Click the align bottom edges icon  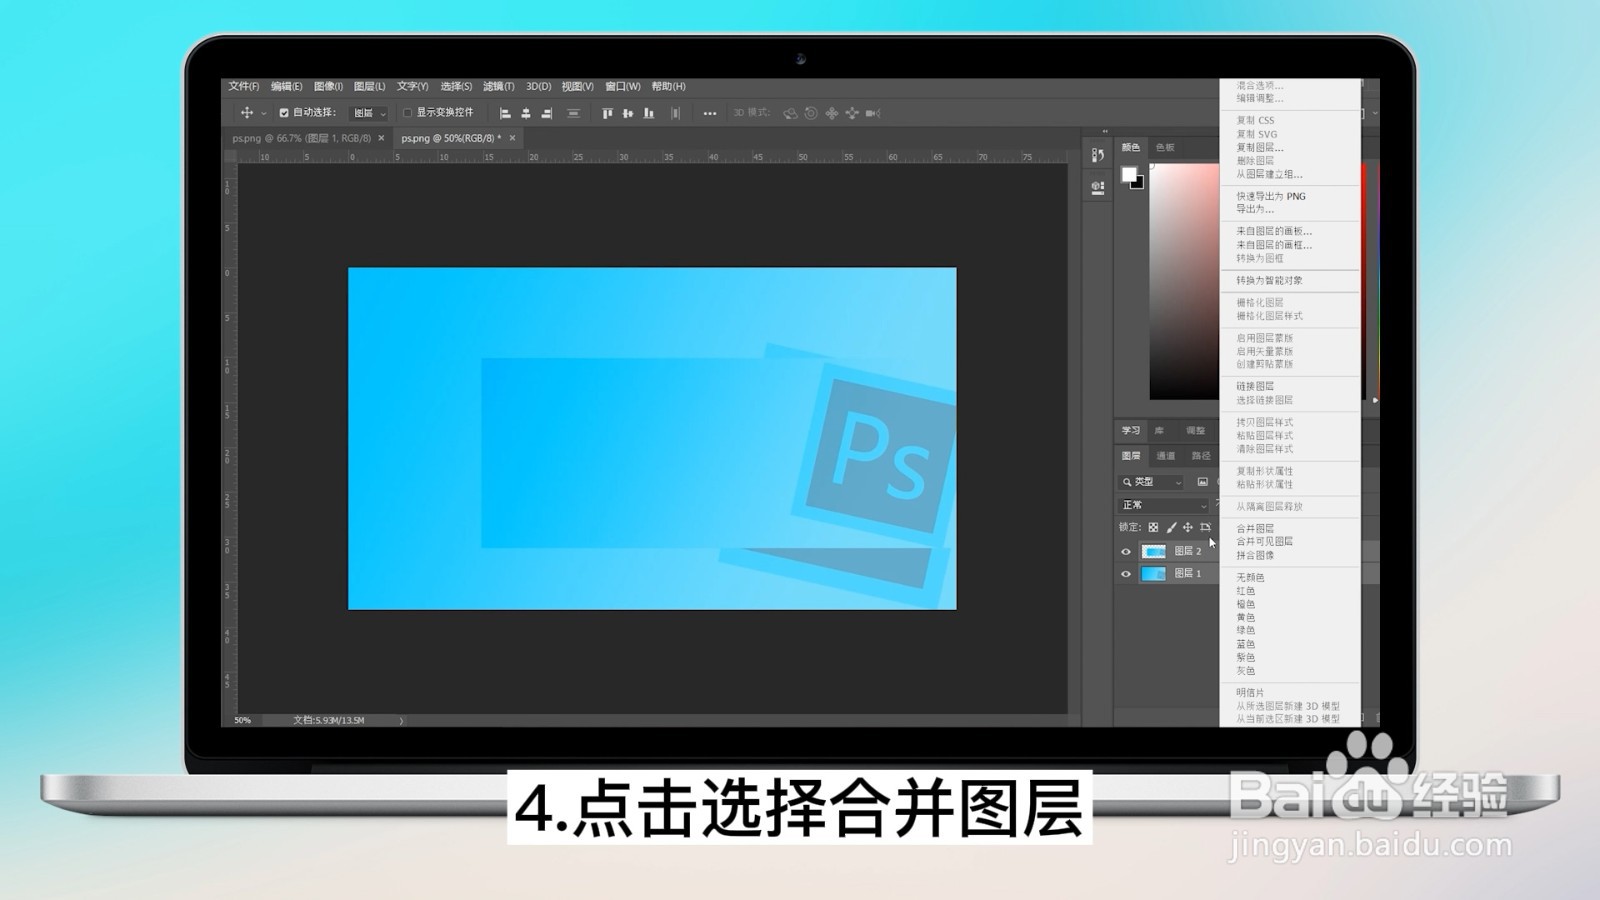[x=649, y=114]
